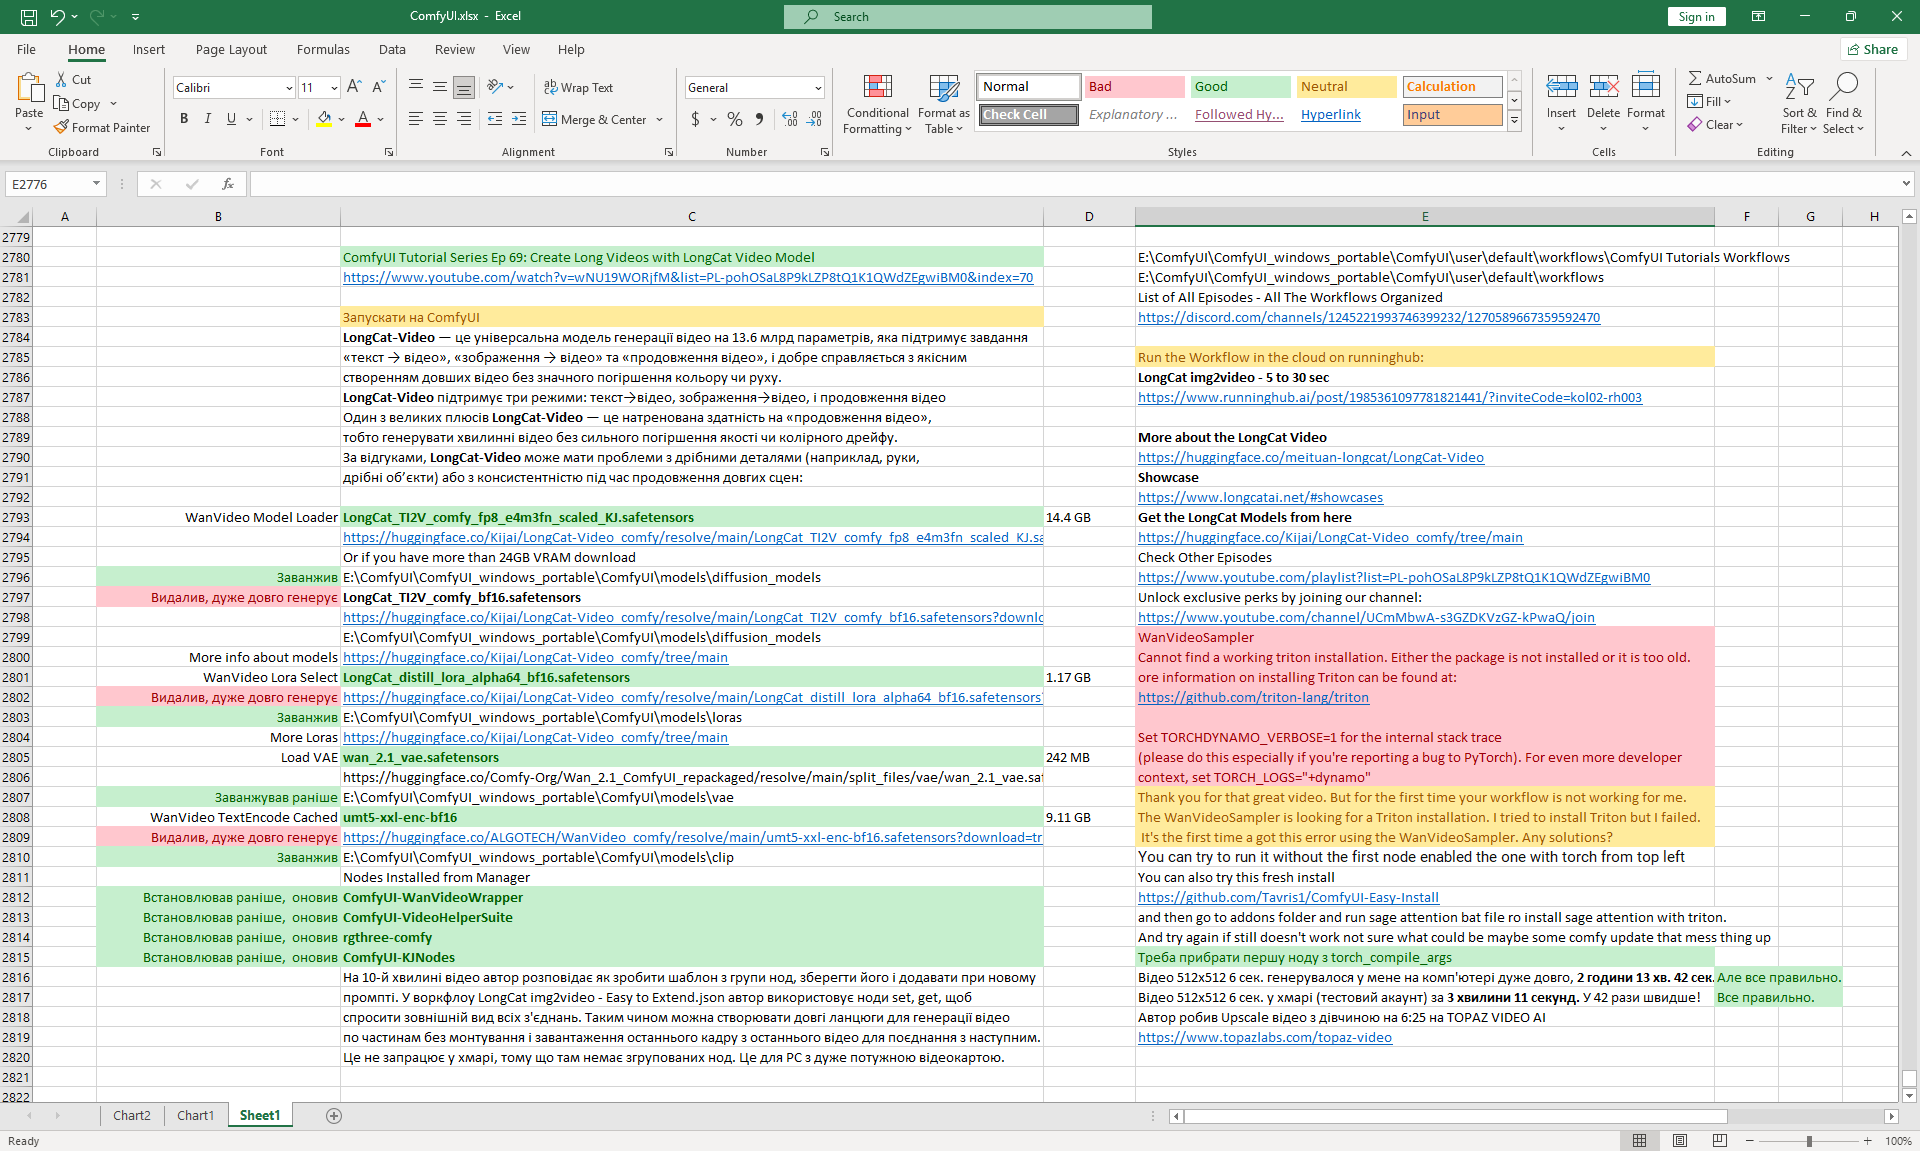This screenshot has width=1920, height=1151.
Task: Click the Percent Style icon
Action: point(735,119)
